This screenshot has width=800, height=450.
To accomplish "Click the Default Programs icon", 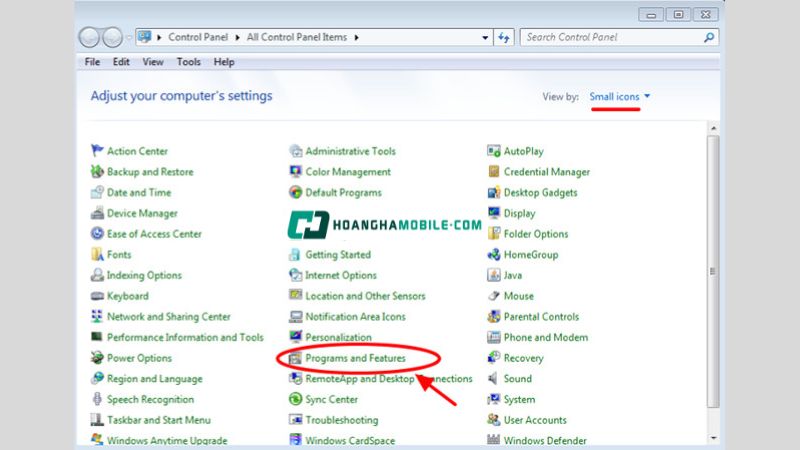I will (x=296, y=192).
